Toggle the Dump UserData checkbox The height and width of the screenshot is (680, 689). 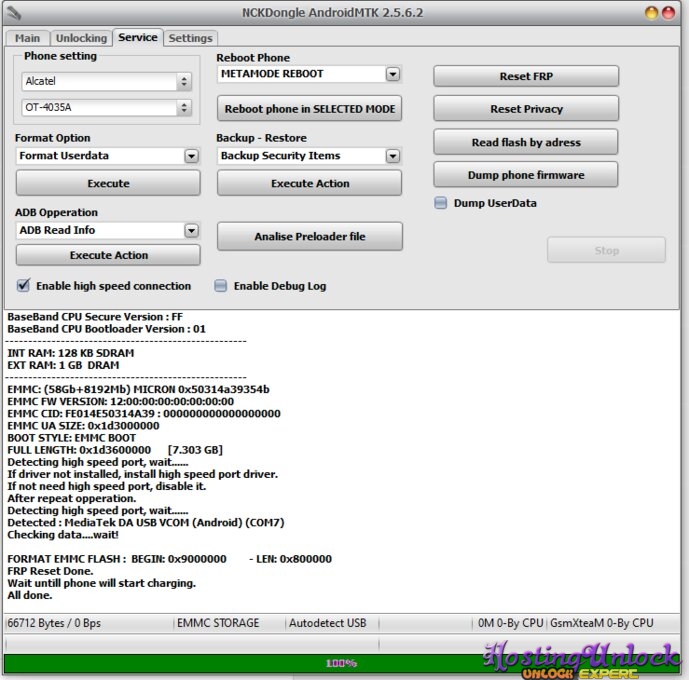click(440, 203)
